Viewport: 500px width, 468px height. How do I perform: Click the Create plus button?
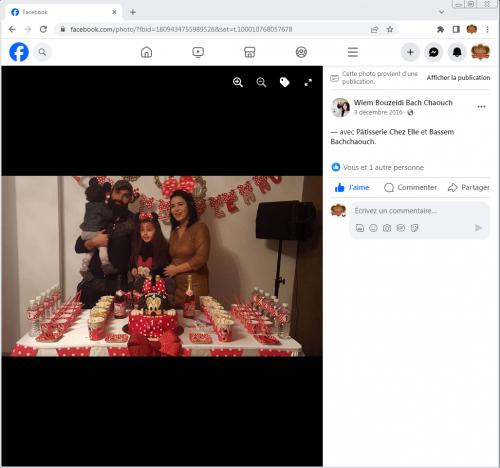(x=410, y=52)
